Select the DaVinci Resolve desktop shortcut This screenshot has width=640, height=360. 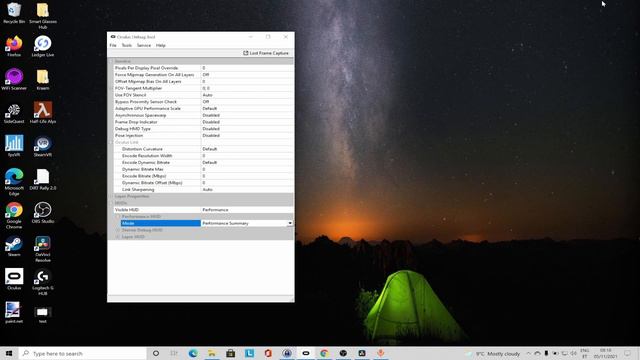pyautogui.click(x=43, y=249)
